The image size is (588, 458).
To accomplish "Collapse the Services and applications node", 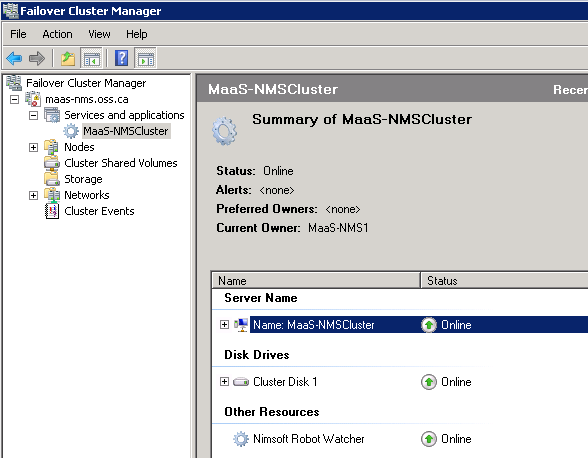I will click(x=33, y=116).
